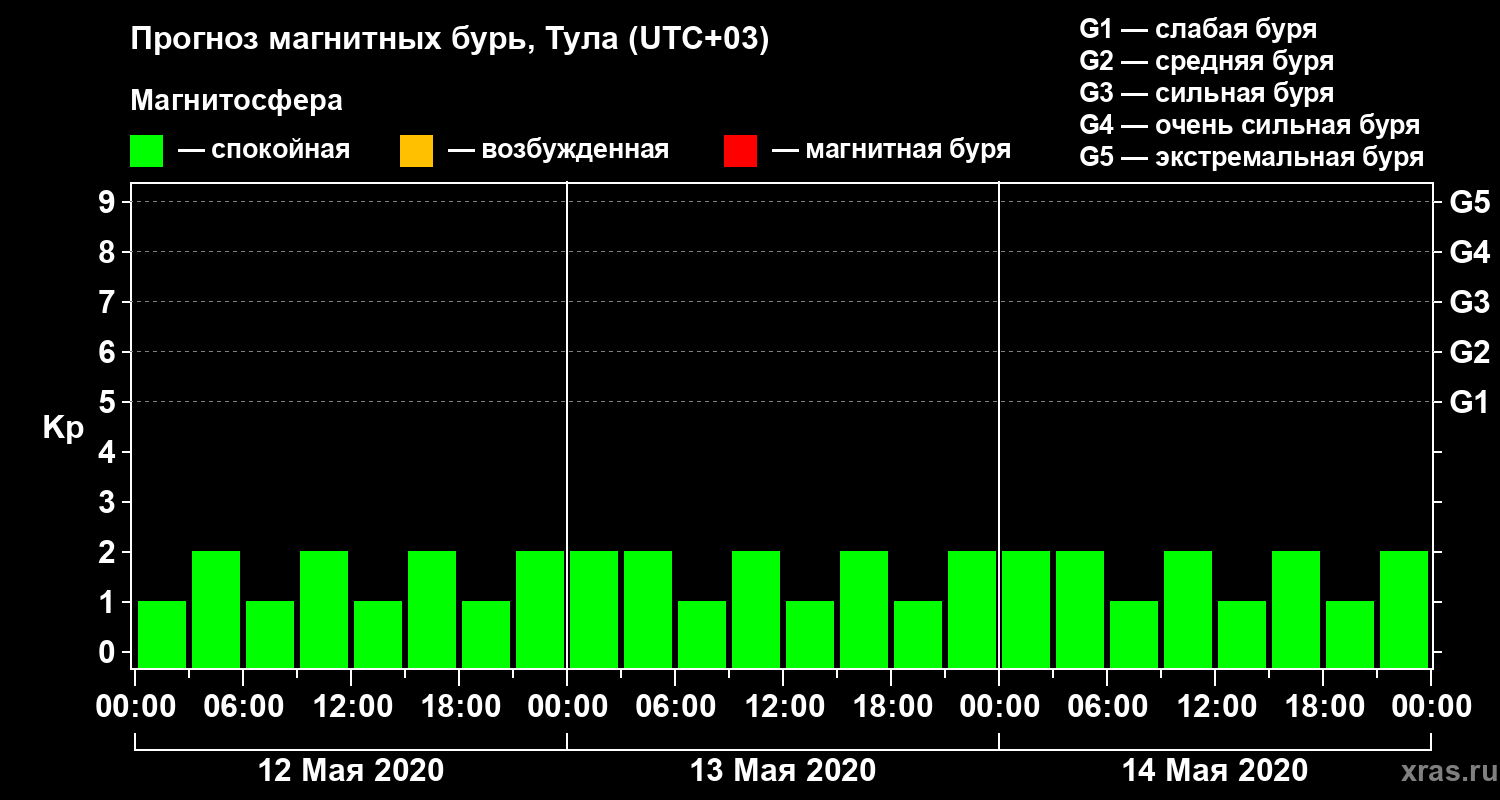Viewport: 1500px width, 800px height.
Task: Click the '06:00' tick label for 12 Мая
Action: [x=243, y=707]
